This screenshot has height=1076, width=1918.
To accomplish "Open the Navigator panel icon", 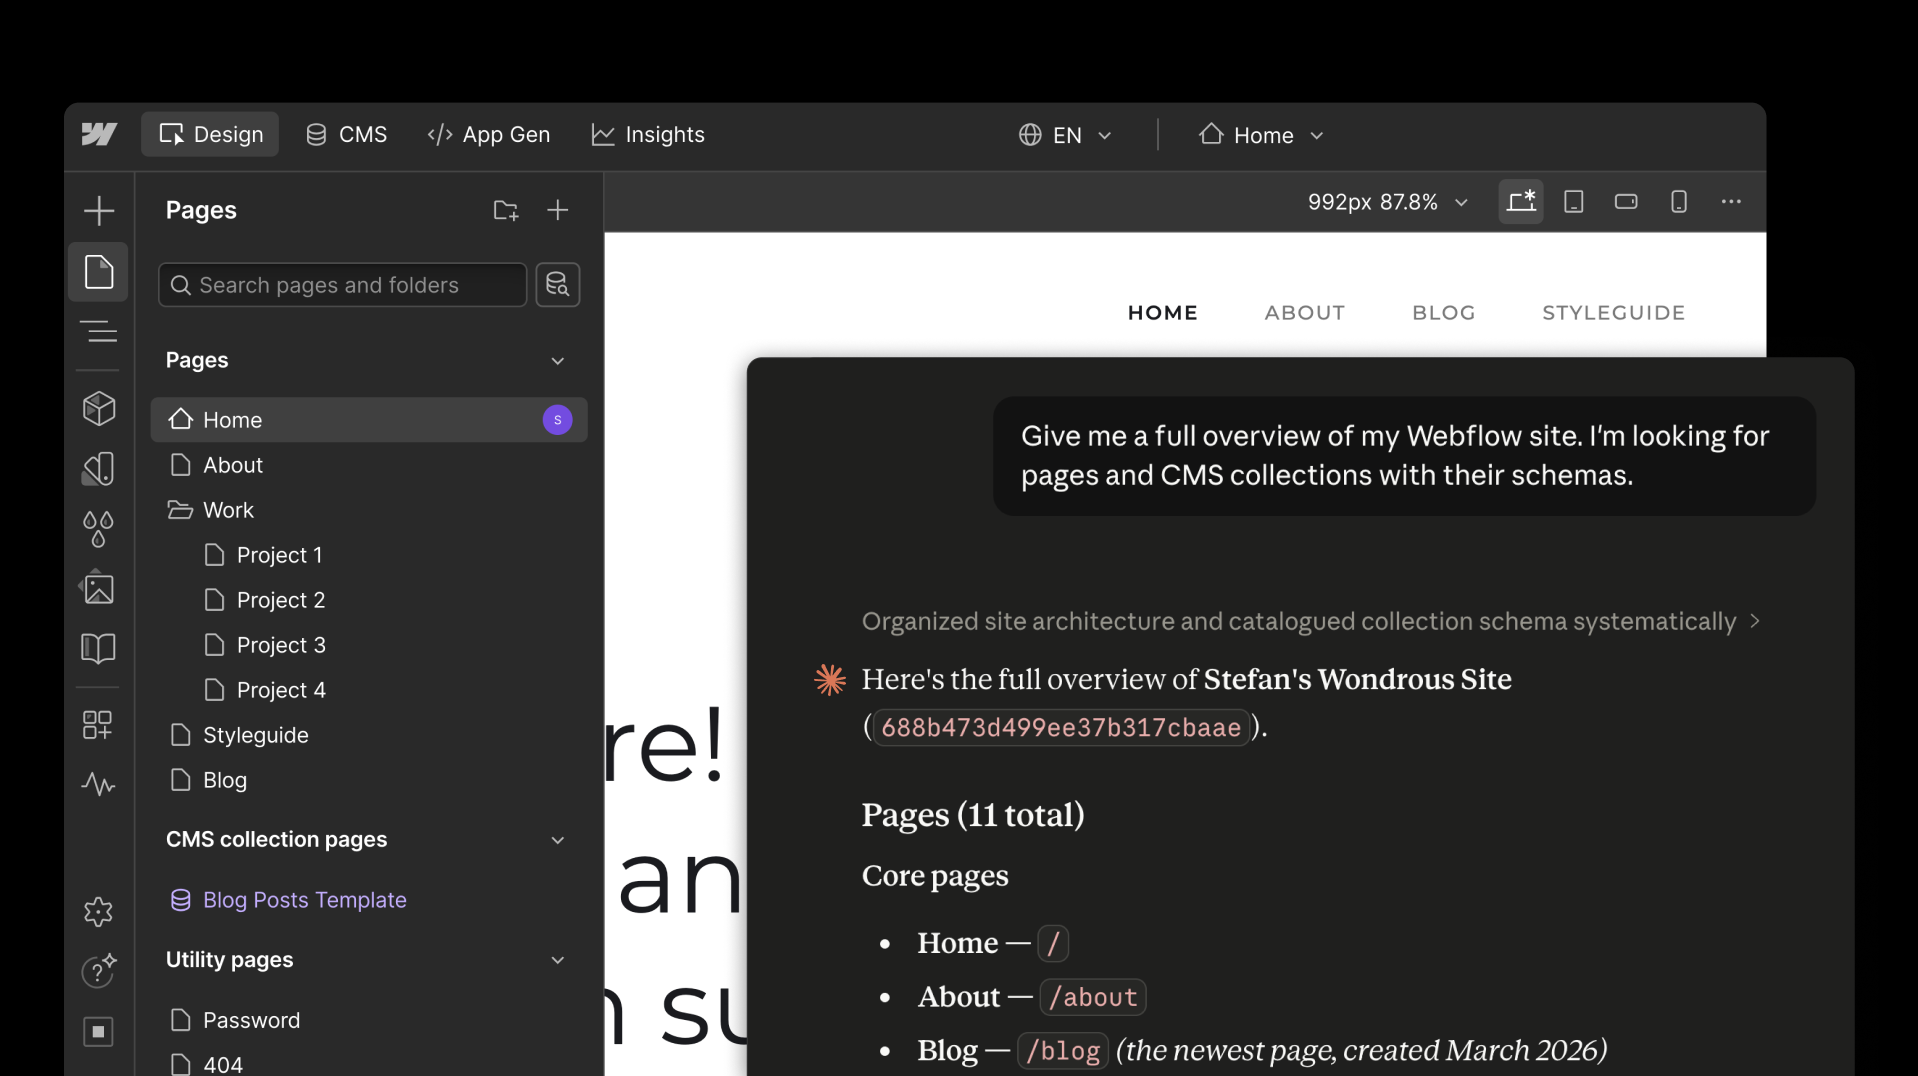I will (98, 331).
